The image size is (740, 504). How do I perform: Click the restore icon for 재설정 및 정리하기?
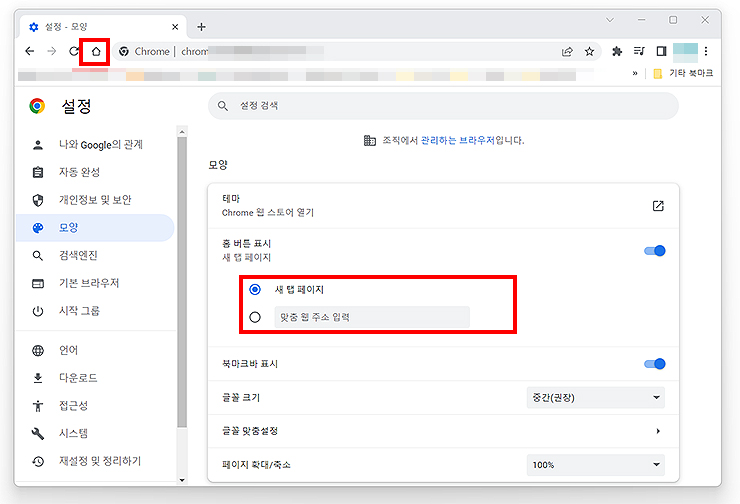[38, 461]
